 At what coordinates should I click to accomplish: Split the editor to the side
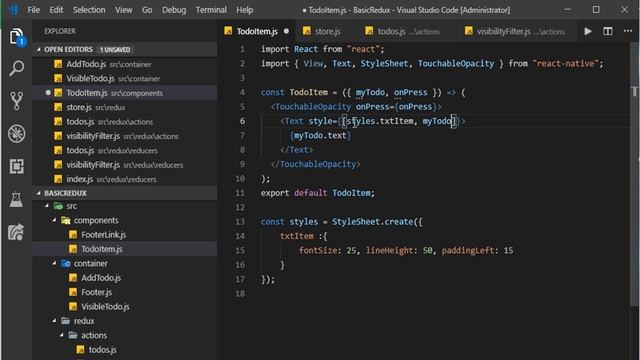[608, 31]
